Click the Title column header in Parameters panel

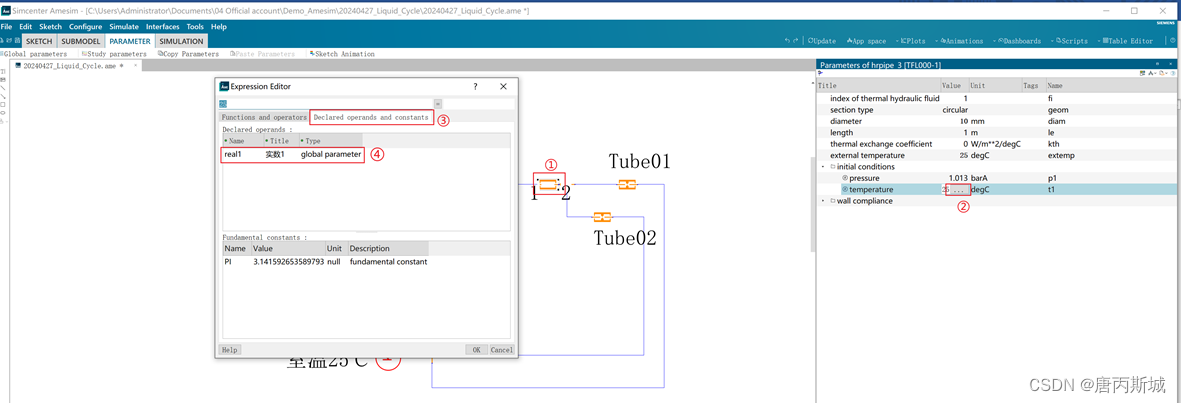pyautogui.click(x=879, y=86)
